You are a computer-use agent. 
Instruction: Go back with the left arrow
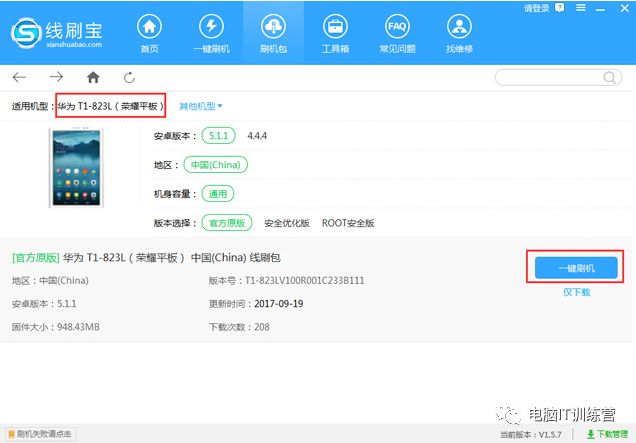[x=19, y=77]
